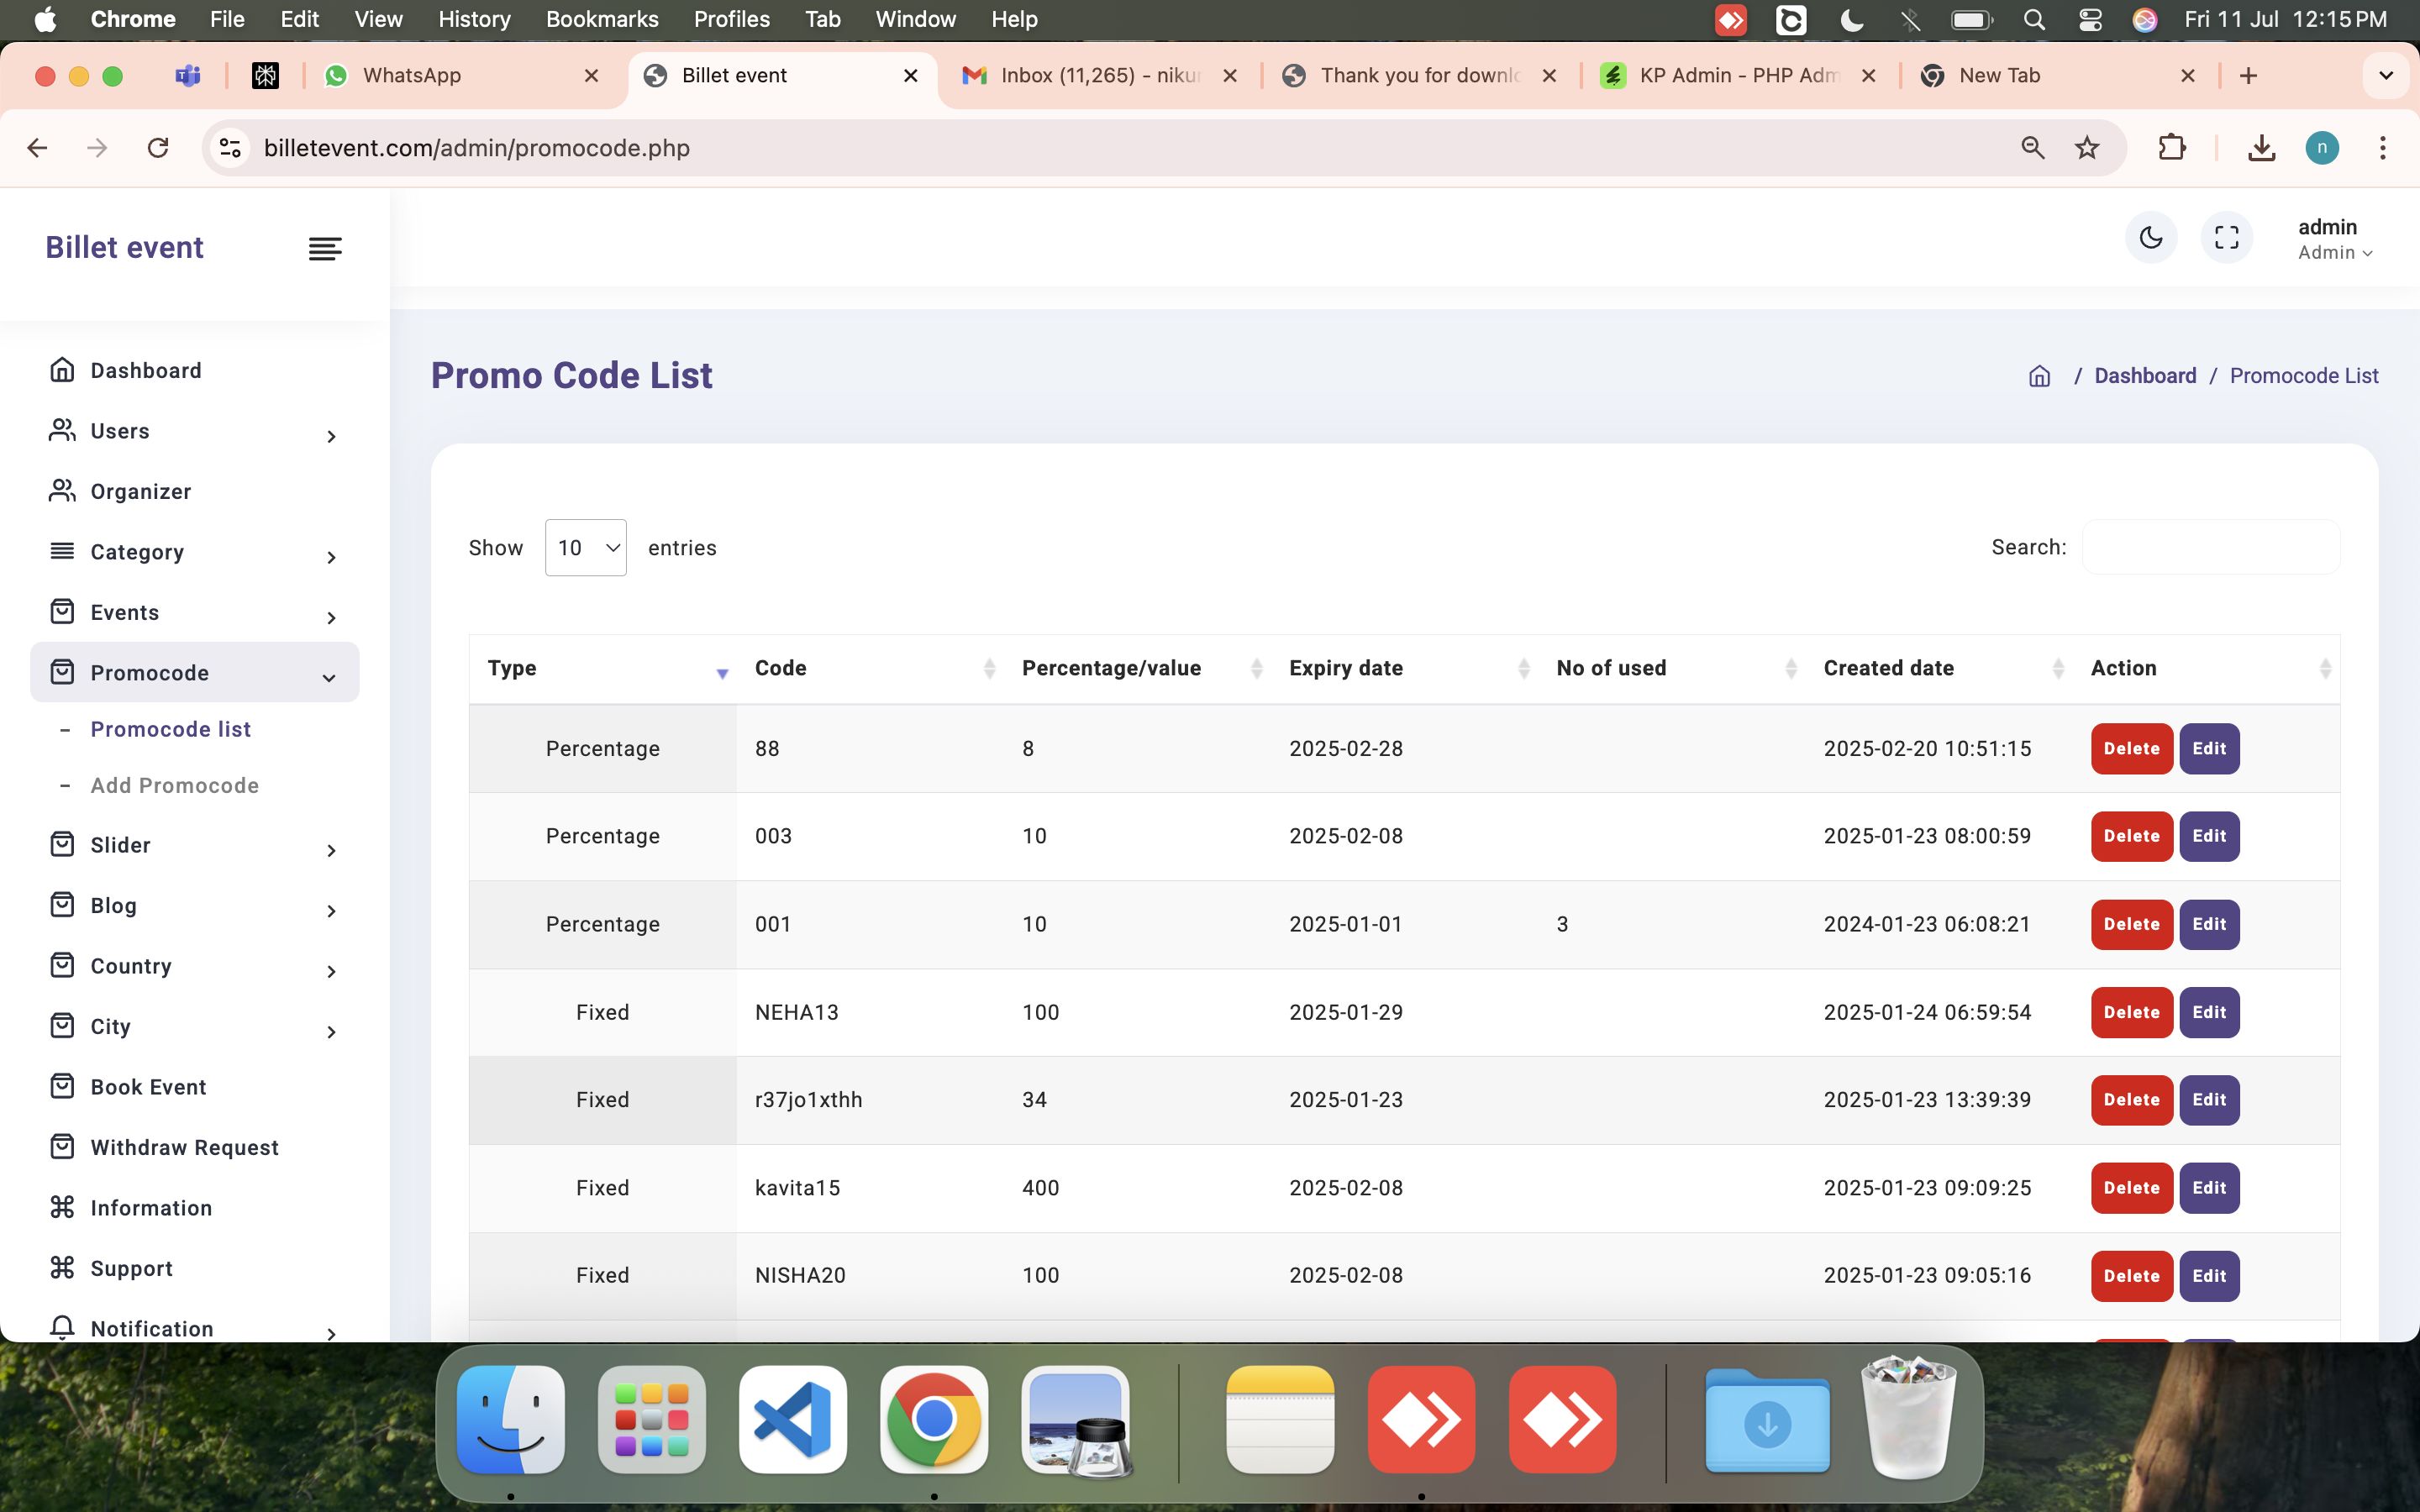The height and width of the screenshot is (1512, 2420).
Task: Open Chrome downloads icon in toolbar
Action: 2261,148
